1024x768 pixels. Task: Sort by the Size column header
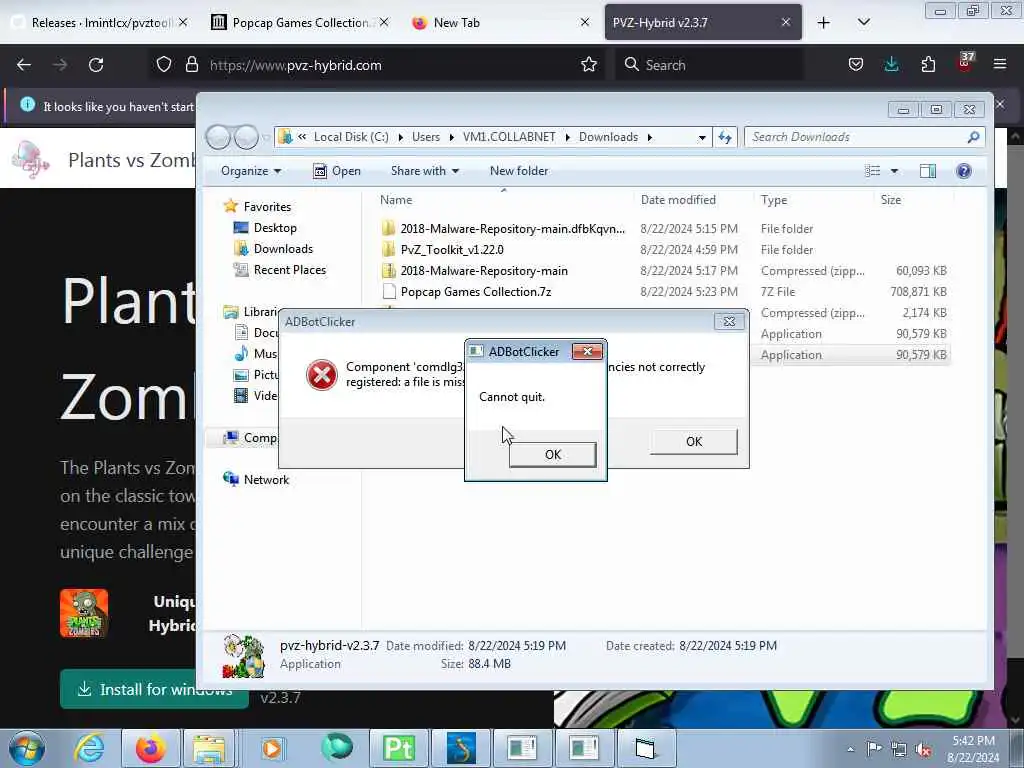[891, 200]
